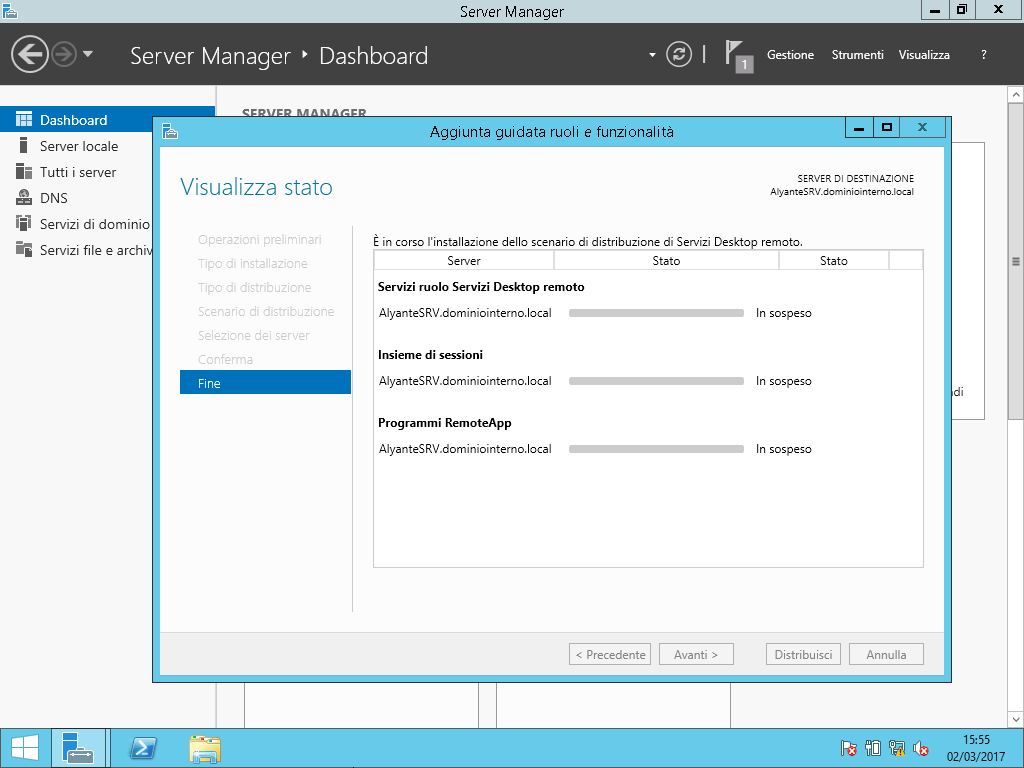Click the refresh icon in header
This screenshot has width=1024, height=768.
[x=679, y=54]
